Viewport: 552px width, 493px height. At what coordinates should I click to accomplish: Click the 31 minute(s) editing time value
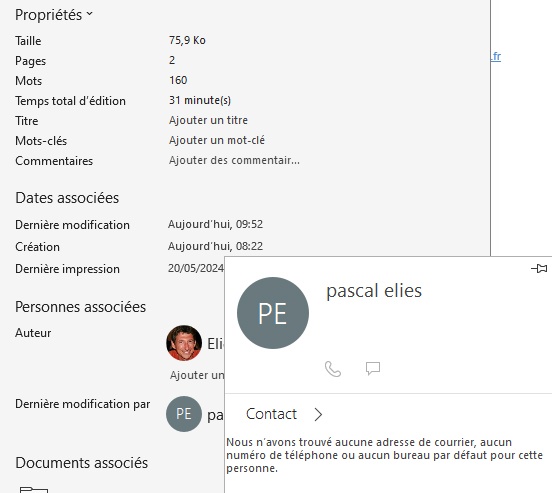point(200,100)
